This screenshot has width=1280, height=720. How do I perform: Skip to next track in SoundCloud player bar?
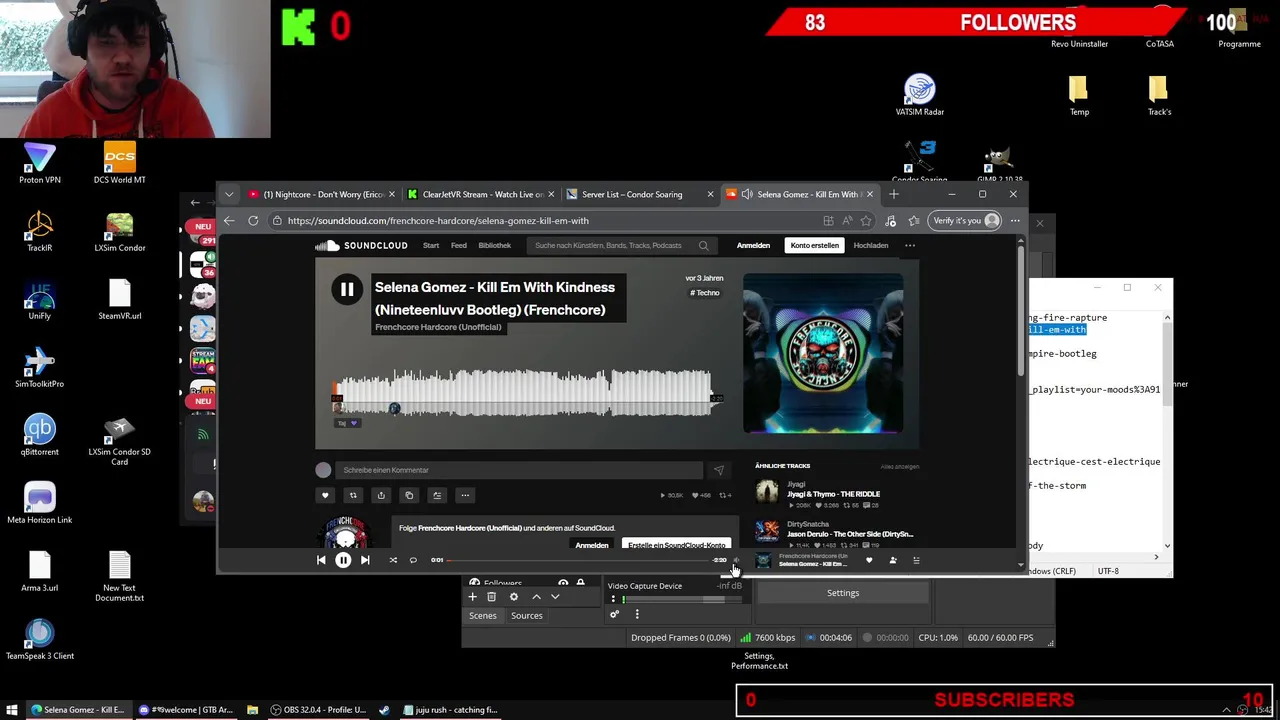365,560
